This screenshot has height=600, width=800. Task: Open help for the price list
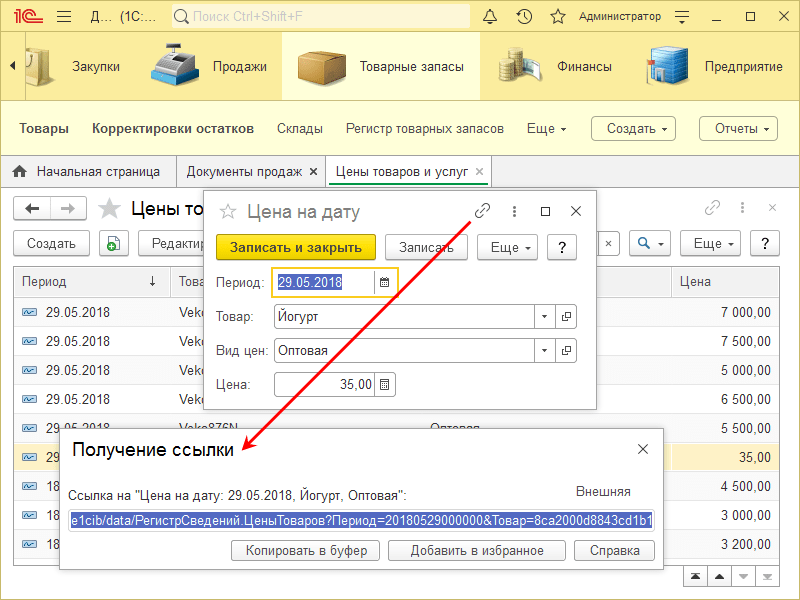[x=765, y=243]
